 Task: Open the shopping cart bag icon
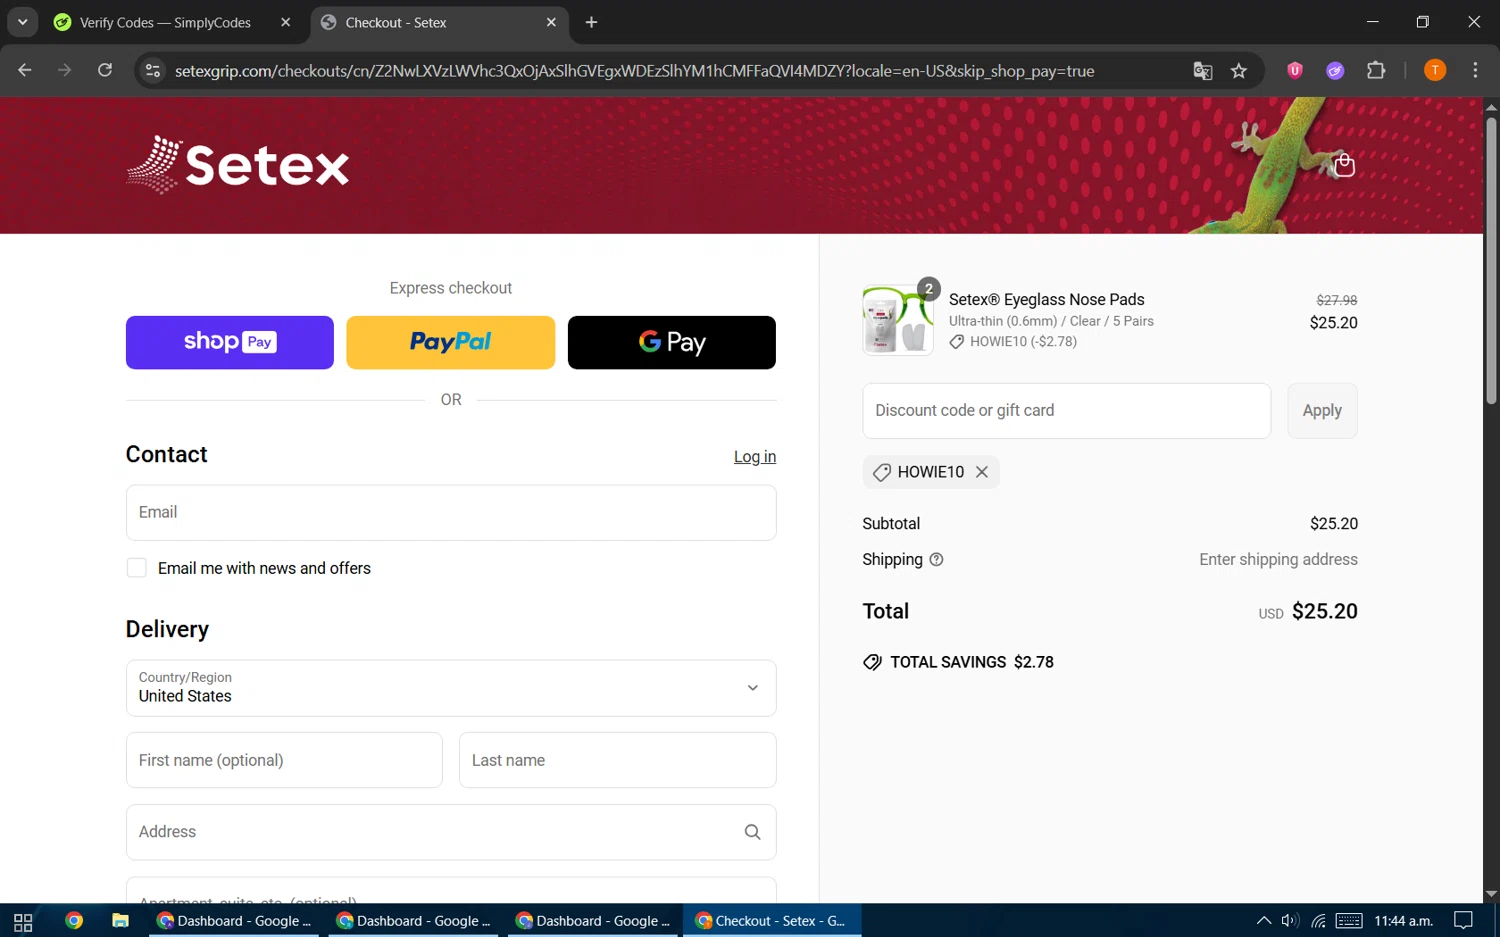(1344, 165)
